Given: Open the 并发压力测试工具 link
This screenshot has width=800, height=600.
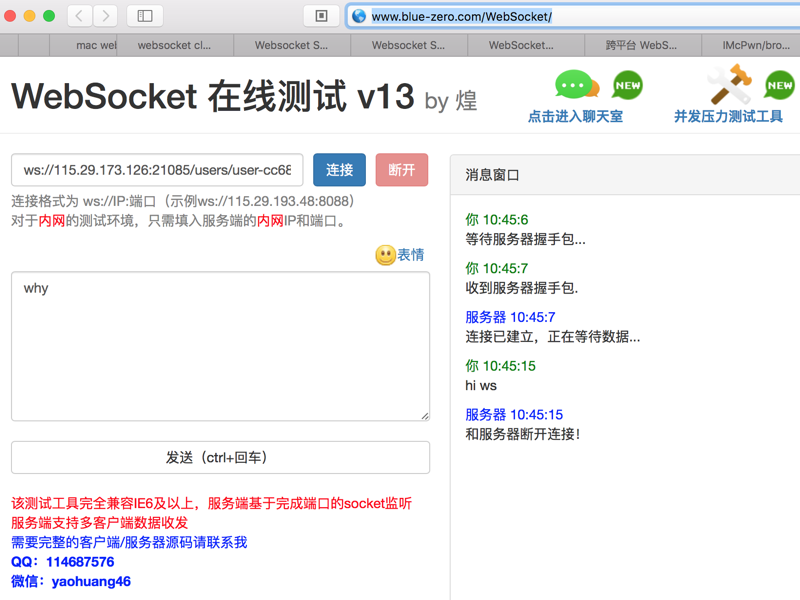Looking at the screenshot, I should coord(728,116).
